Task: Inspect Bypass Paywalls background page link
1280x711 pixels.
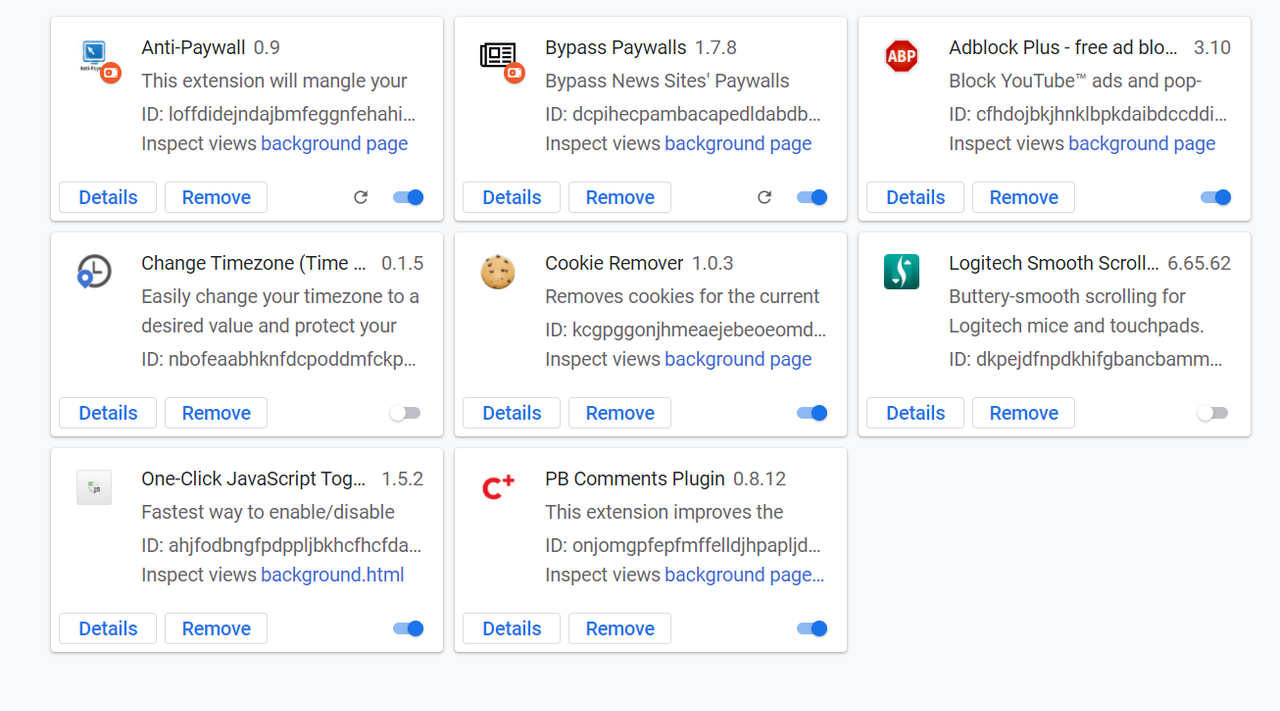Action: (x=738, y=144)
